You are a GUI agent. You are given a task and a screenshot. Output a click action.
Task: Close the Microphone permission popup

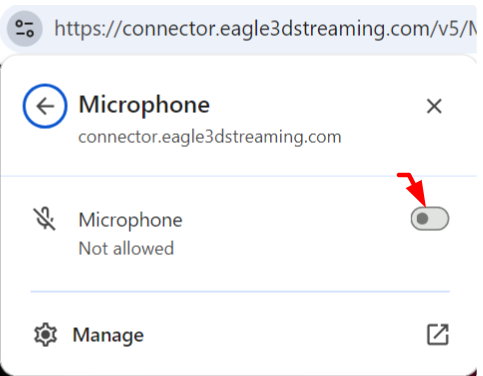[x=434, y=106]
